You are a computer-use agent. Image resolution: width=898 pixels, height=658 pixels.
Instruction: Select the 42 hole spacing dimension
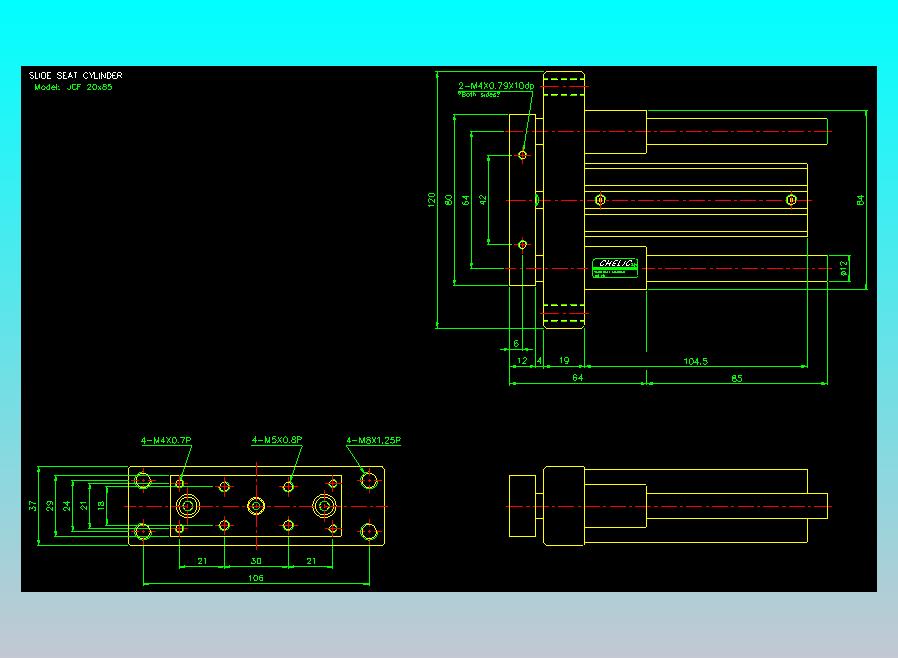[x=483, y=200]
